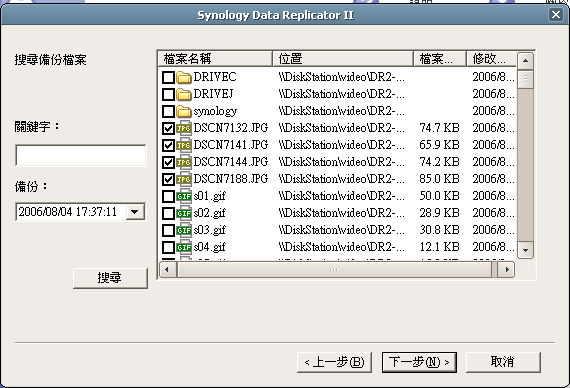Click the vertical scrollbar down arrow
The width and height of the screenshot is (570, 388).
(525, 250)
